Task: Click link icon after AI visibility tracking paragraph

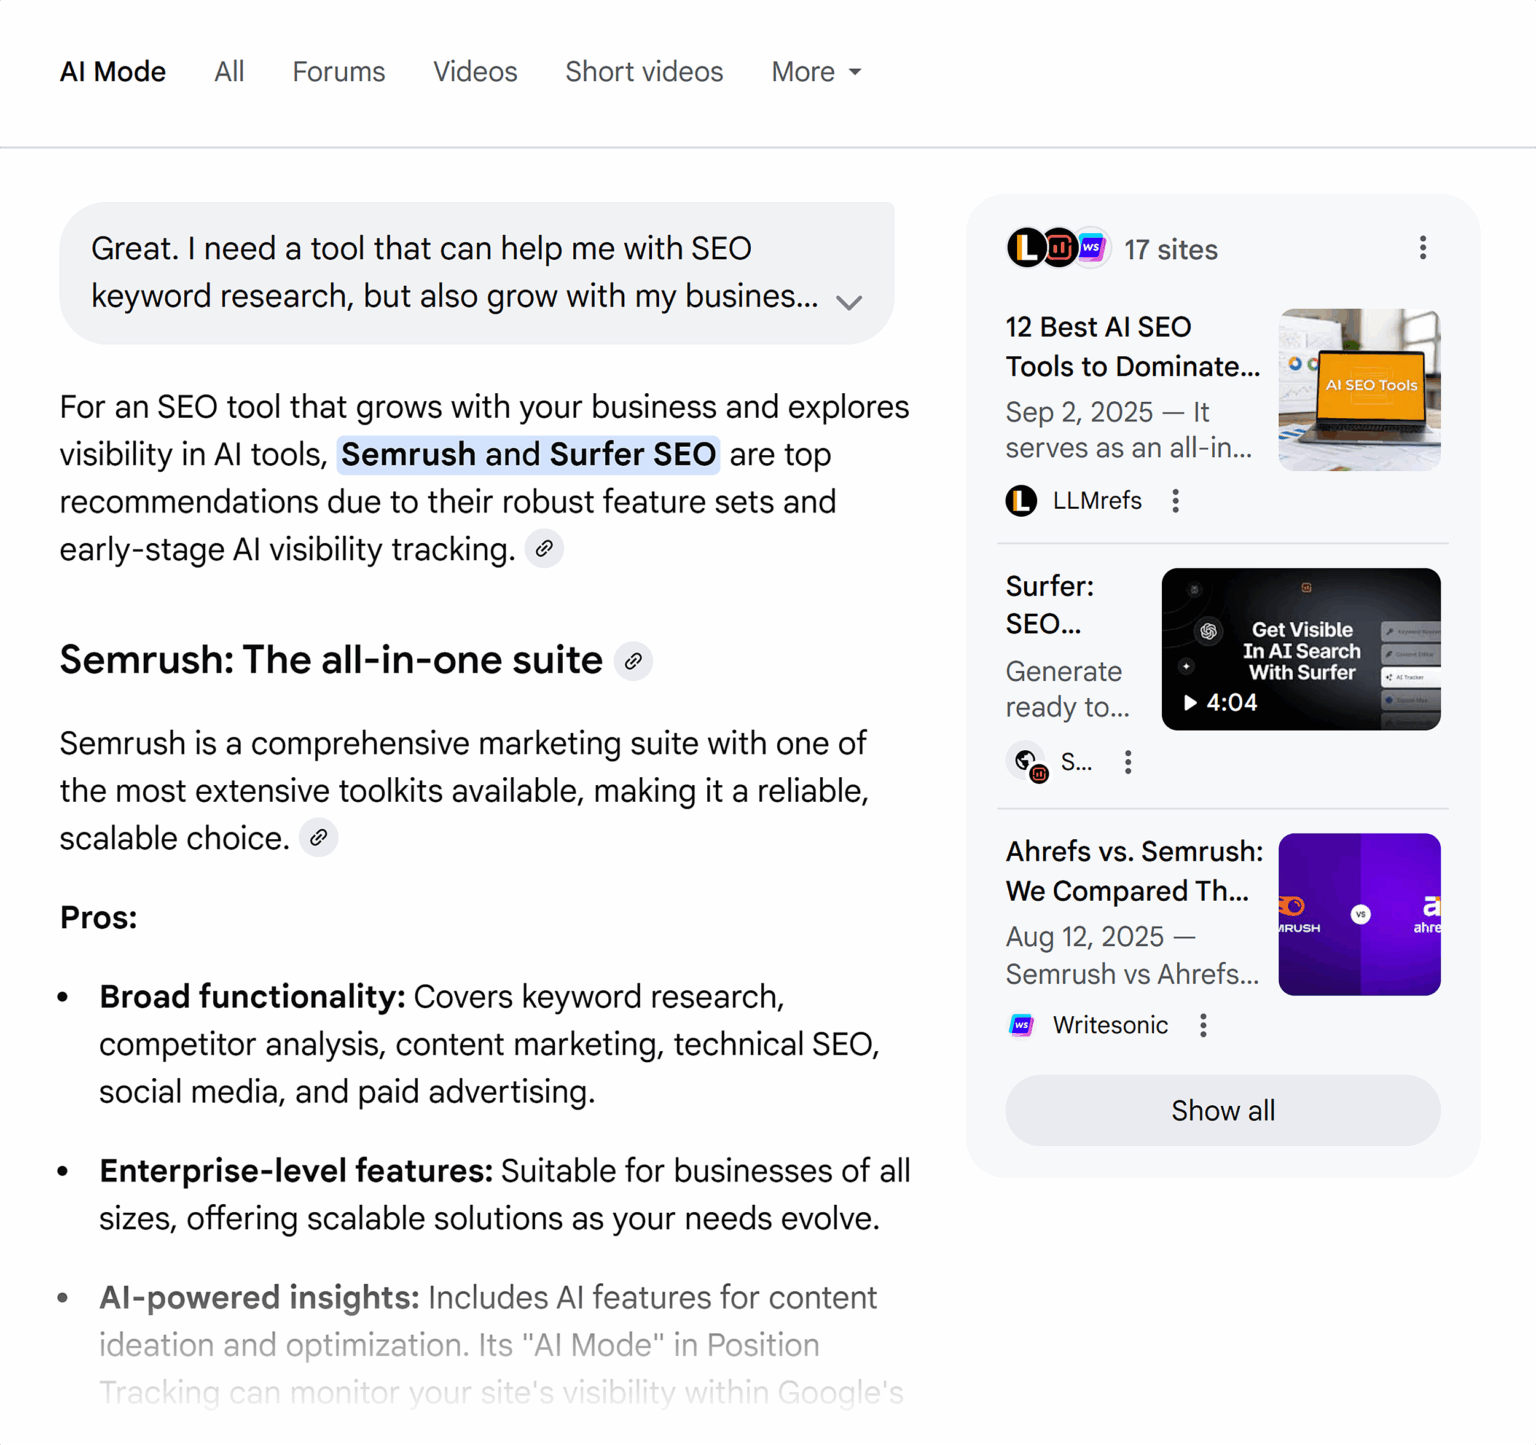Action: 544,549
